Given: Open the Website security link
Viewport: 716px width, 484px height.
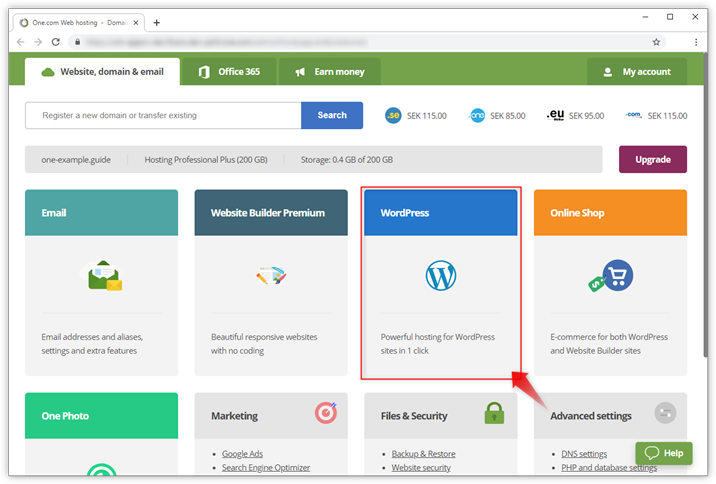Looking at the screenshot, I should click(x=421, y=468).
